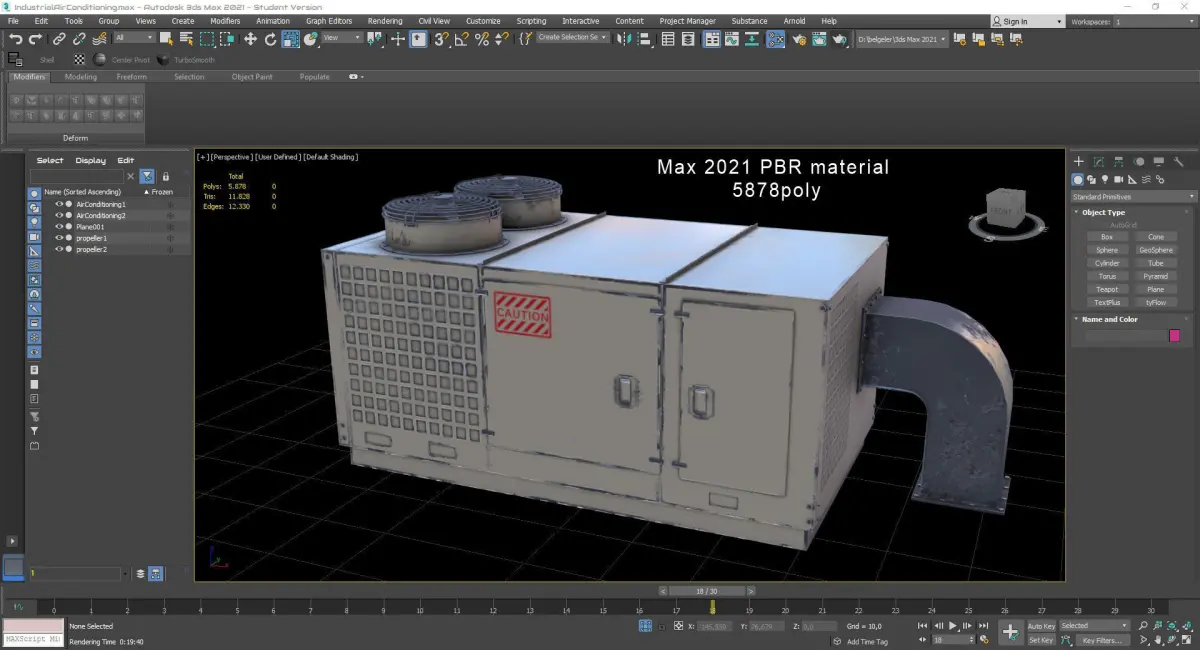Image resolution: width=1200 pixels, height=650 pixels.
Task: Click the Undo arrow icon
Action: [15, 39]
